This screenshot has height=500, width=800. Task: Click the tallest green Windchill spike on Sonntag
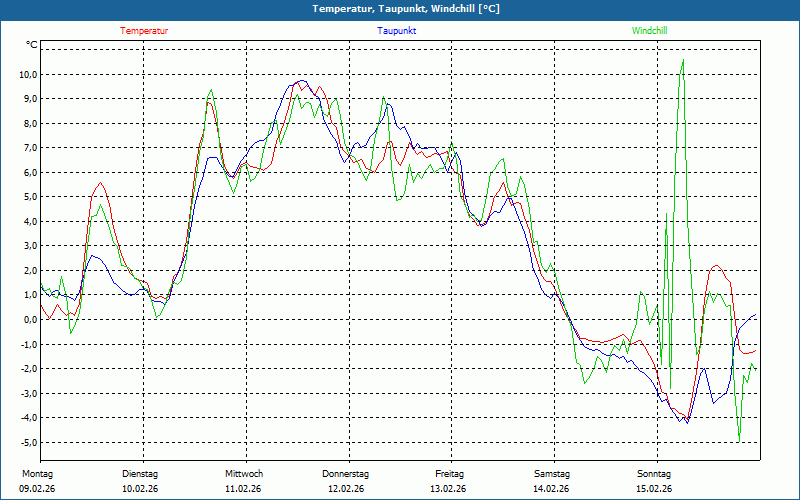683,62
